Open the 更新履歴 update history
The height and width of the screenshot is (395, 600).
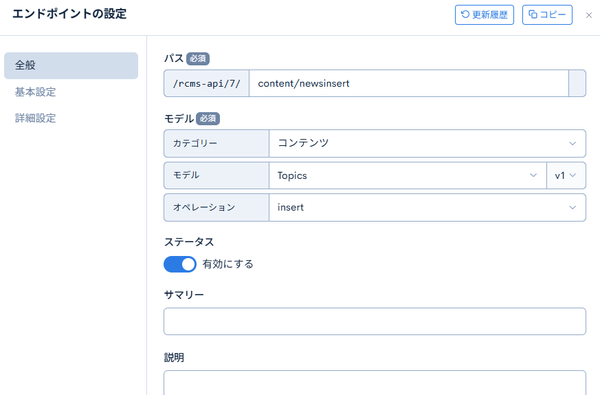pos(484,15)
